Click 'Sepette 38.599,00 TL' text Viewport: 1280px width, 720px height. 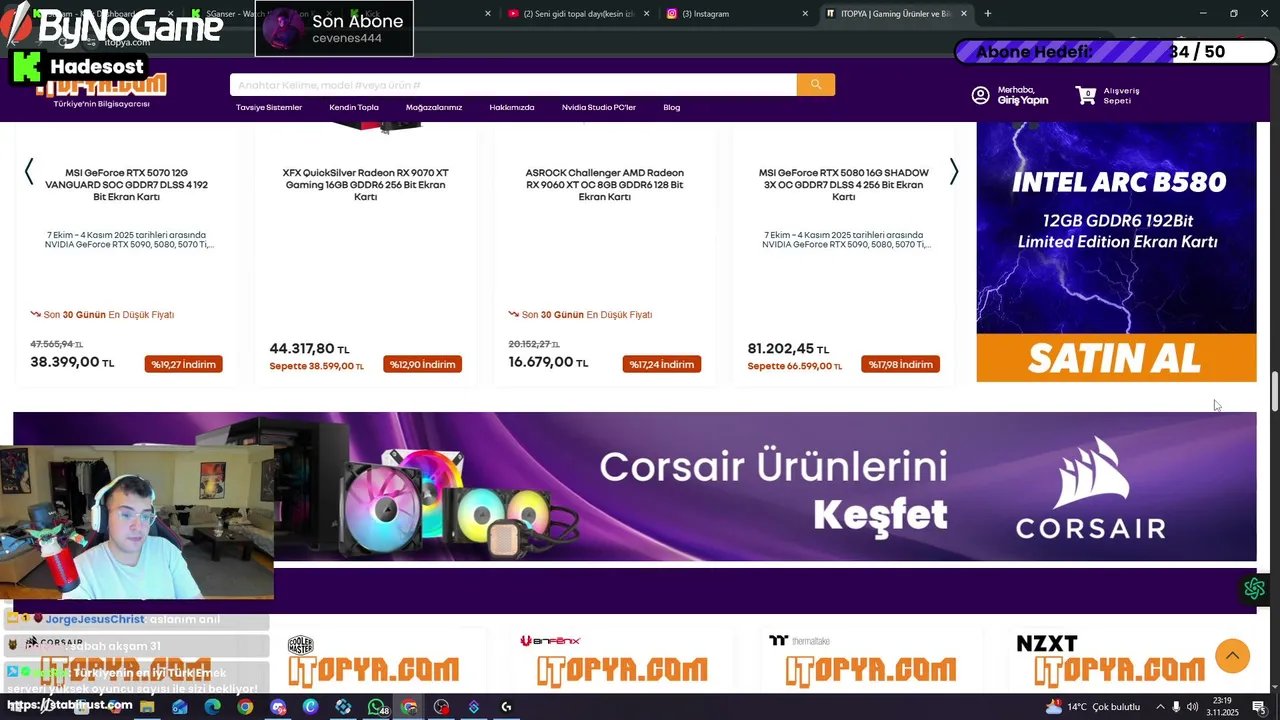coord(317,367)
